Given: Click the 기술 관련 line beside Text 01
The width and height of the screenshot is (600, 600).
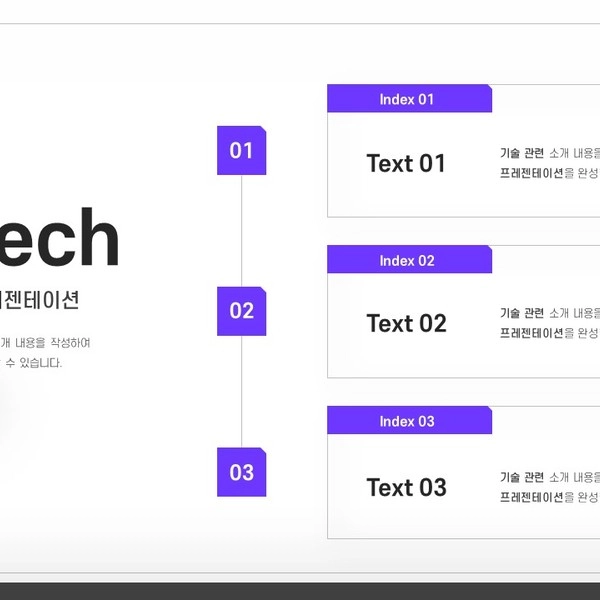Looking at the screenshot, I should click(549, 154).
